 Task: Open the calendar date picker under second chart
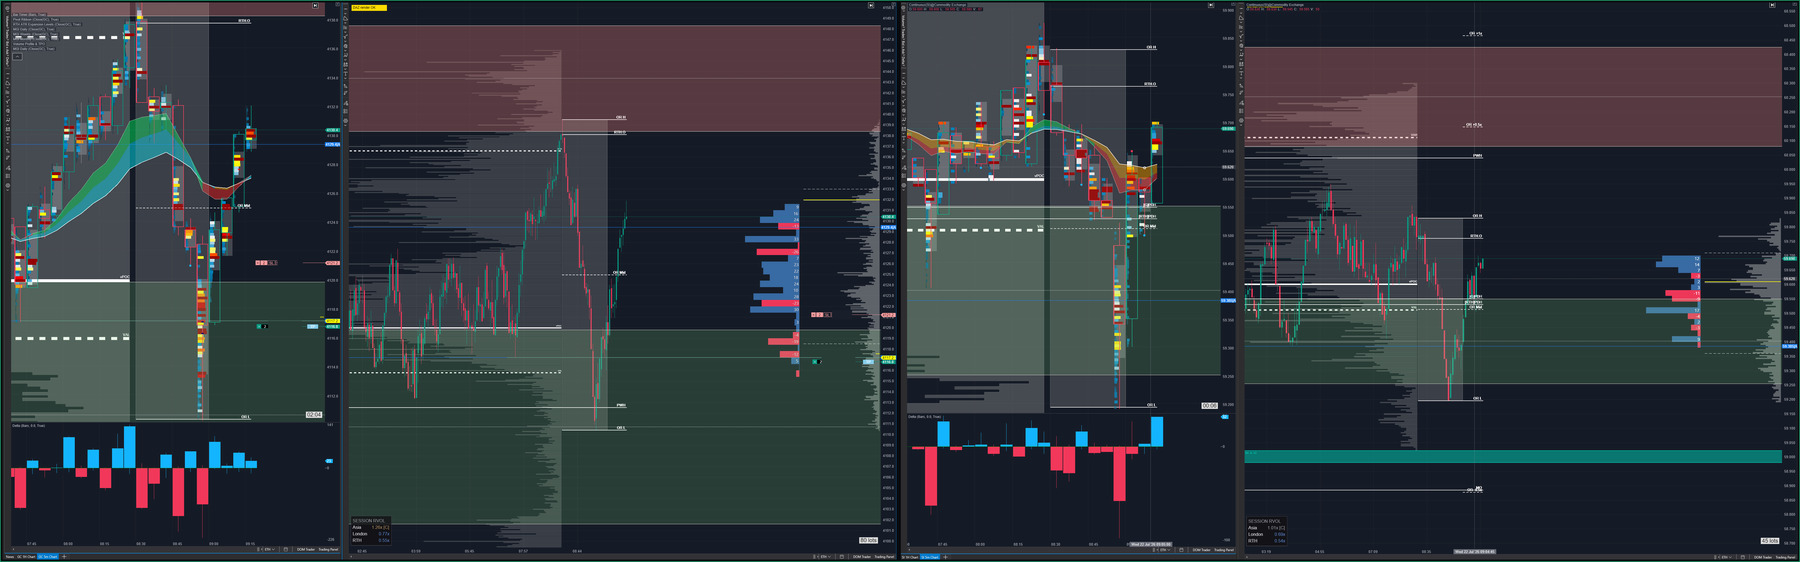pyautogui.click(x=842, y=557)
